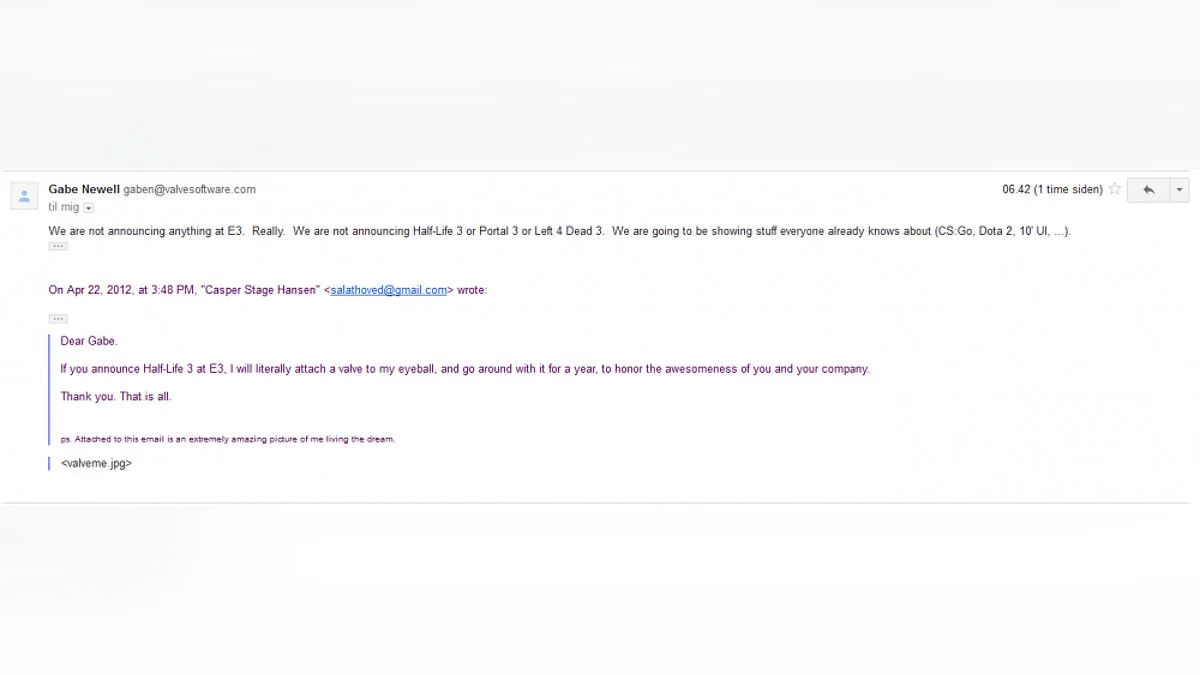Click the "Casper Stage Hansen" name
The width and height of the screenshot is (1200, 675).
(260, 290)
